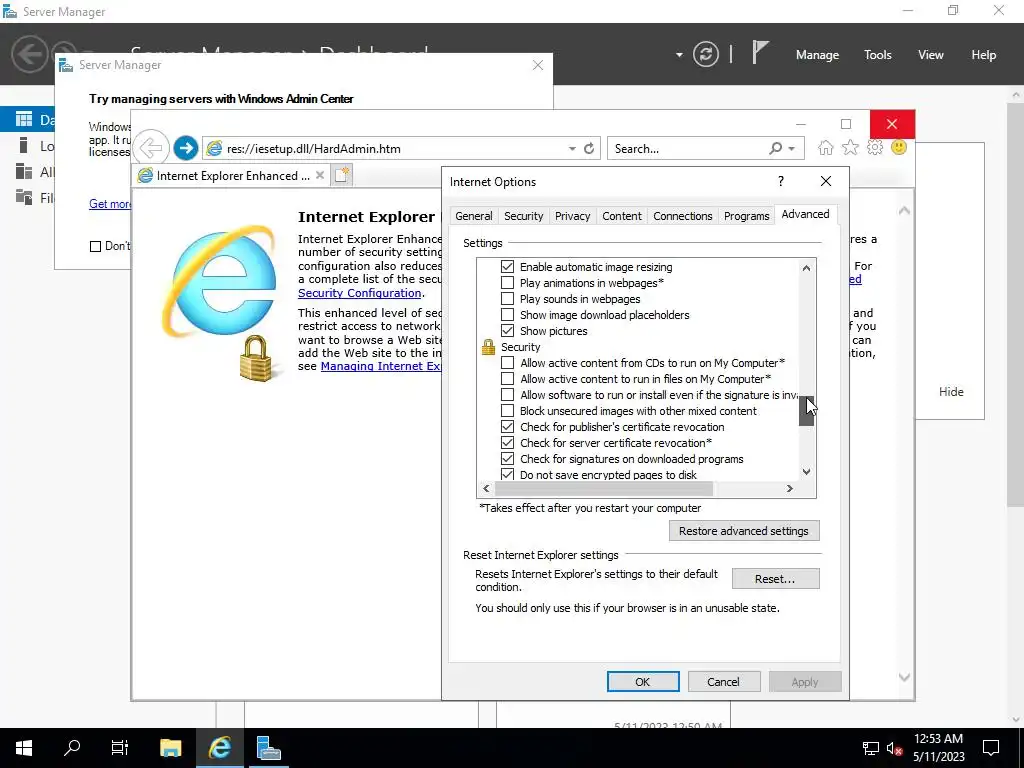The width and height of the screenshot is (1024, 768).
Task: Open the Server Manager notifications flag
Action: [760, 52]
